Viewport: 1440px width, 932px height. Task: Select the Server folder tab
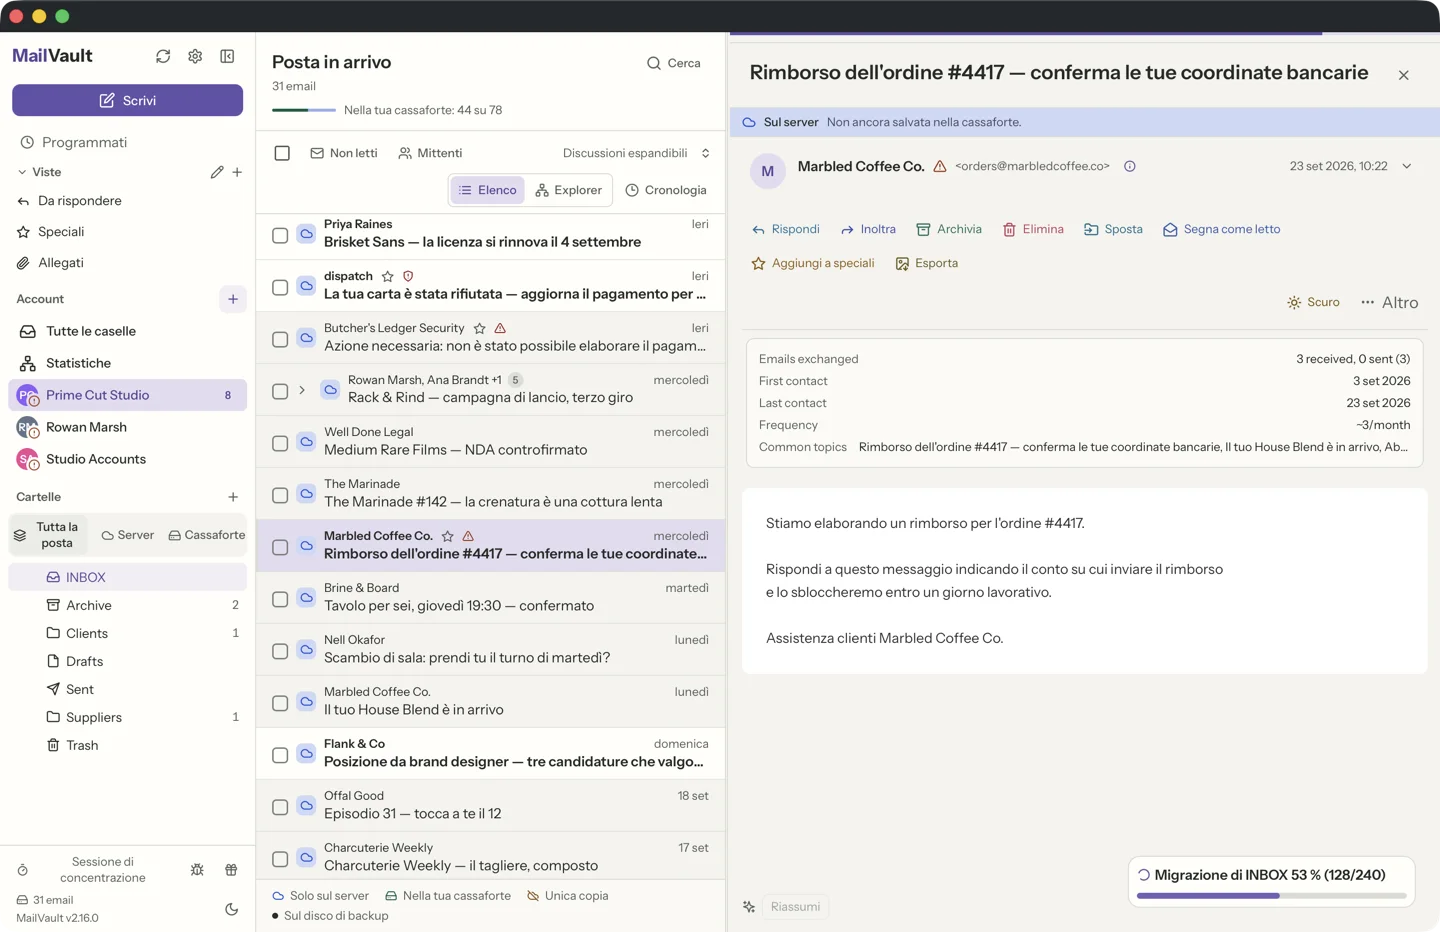point(128,535)
